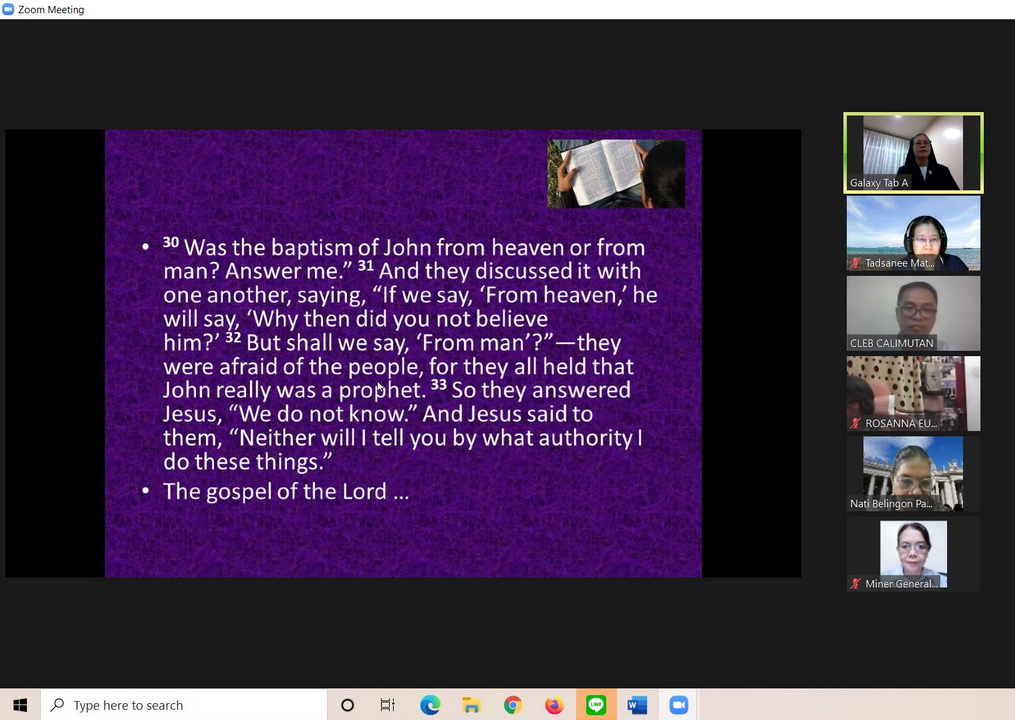Screen dimensions: 1015x720
Task: Switch to the LINE app in taskbar
Action: click(x=596, y=705)
